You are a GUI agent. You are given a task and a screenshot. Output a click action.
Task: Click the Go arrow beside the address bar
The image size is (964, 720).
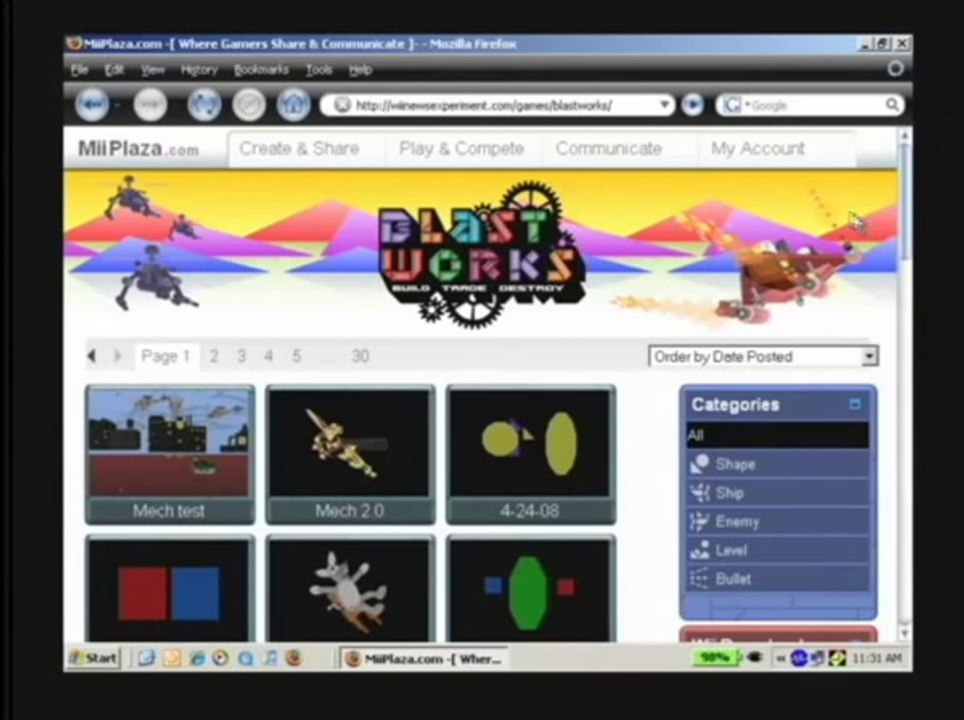tap(693, 105)
